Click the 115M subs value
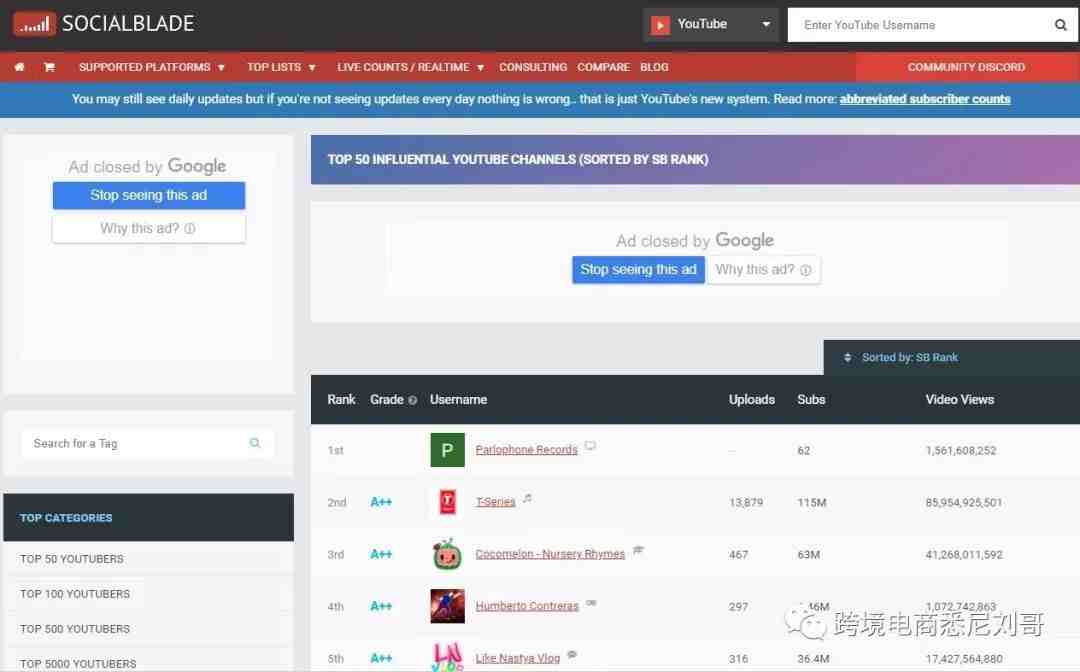 coord(811,503)
